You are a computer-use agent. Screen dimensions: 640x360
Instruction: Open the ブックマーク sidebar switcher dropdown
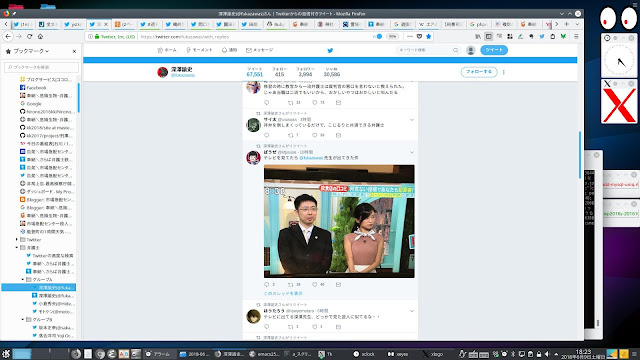(31, 51)
